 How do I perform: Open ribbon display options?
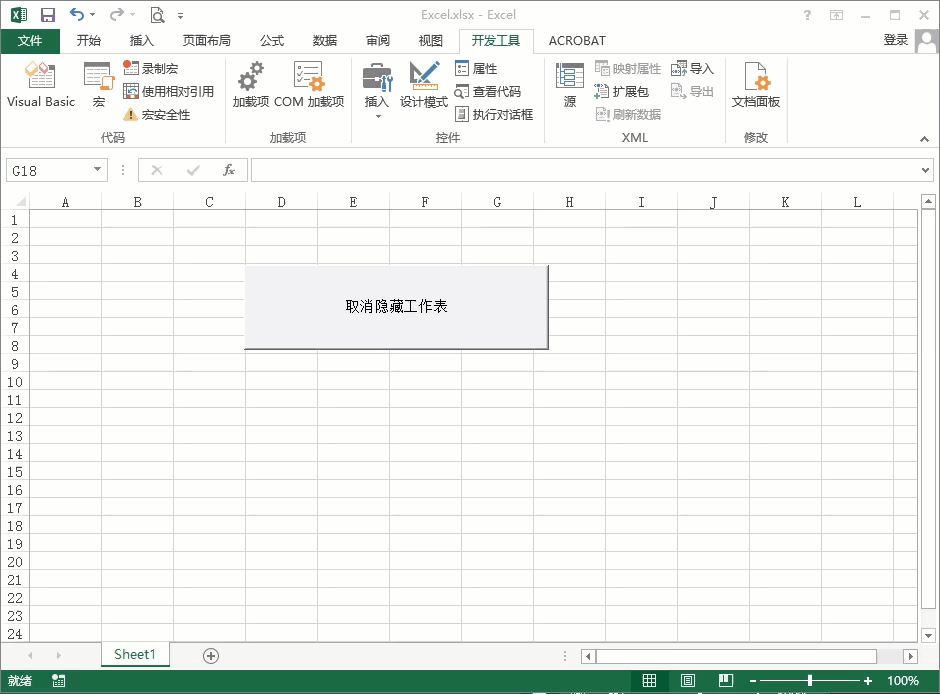836,15
